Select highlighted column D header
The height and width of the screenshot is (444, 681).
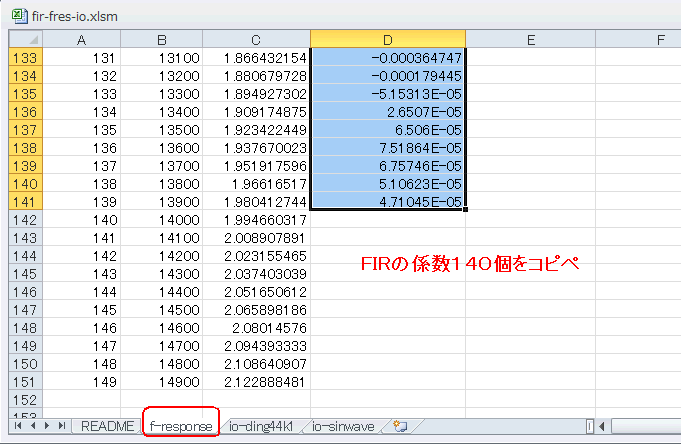388,40
